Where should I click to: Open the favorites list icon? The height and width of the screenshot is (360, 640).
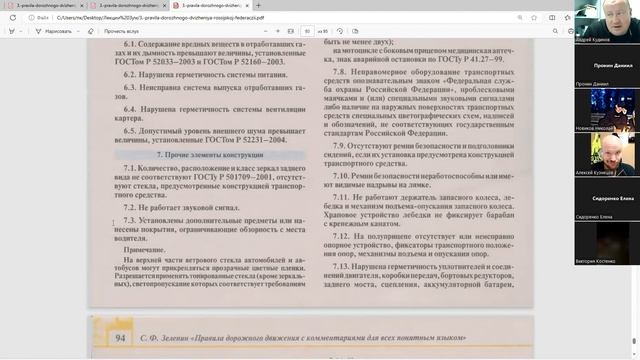(x=568, y=18)
